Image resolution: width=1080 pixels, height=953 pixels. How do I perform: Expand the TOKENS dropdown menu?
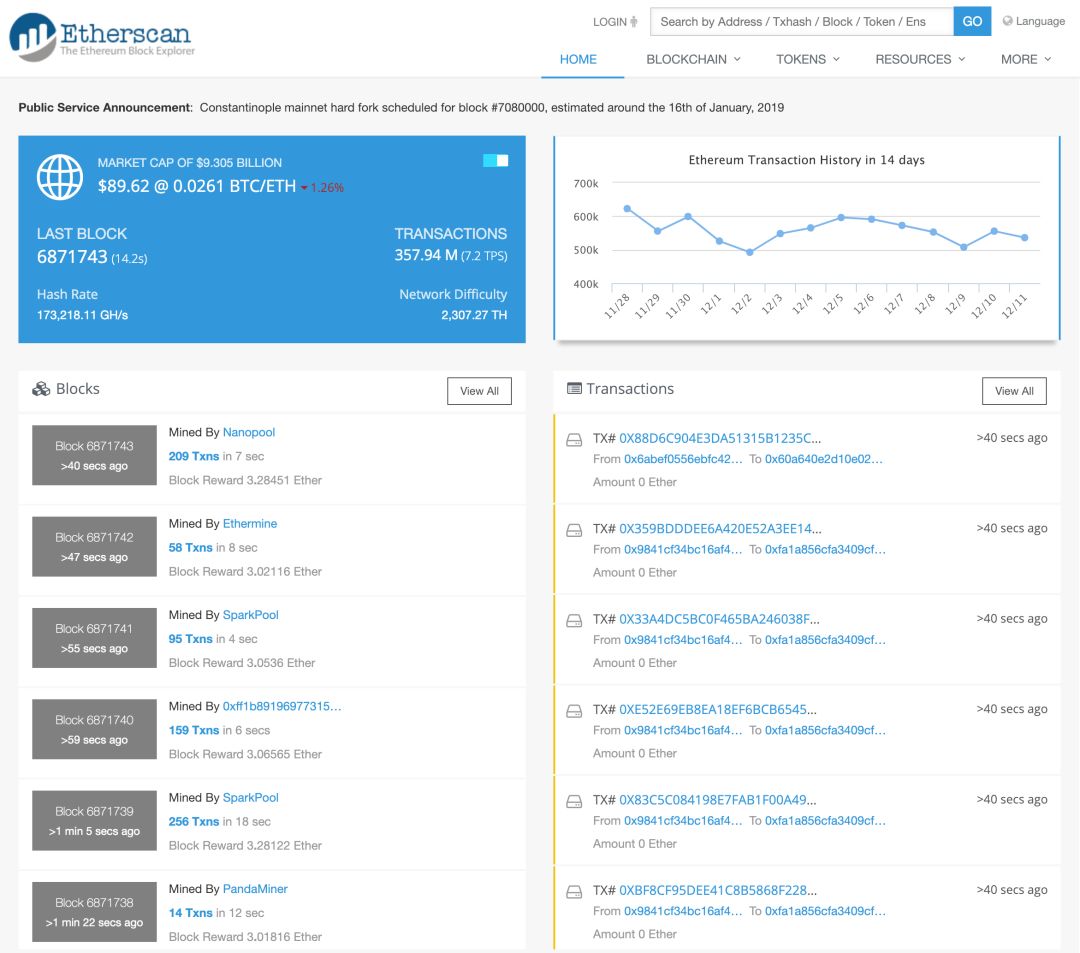808,59
